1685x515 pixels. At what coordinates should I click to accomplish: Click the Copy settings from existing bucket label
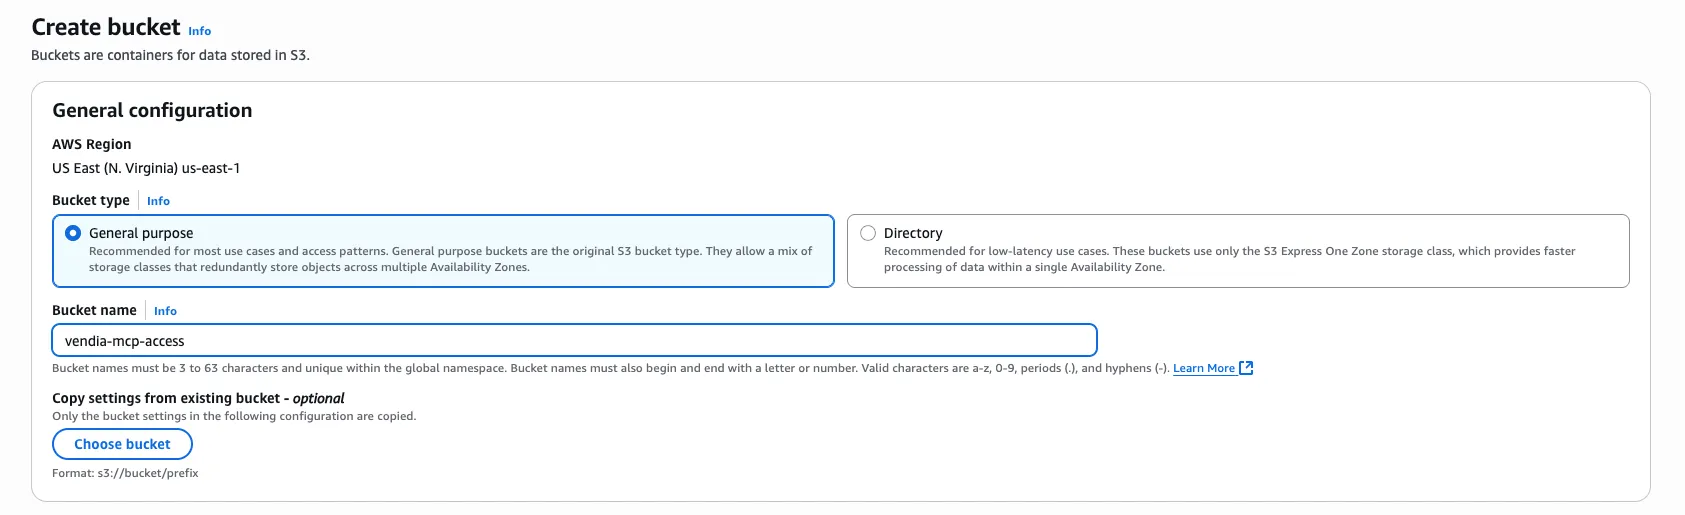point(198,398)
